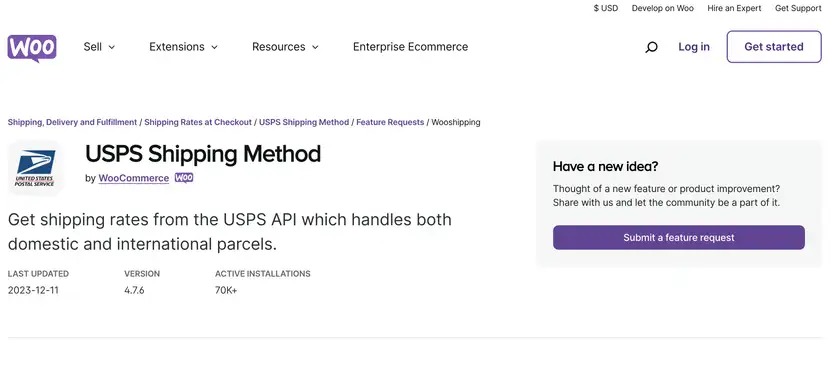Open the Get Support link
The width and height of the screenshot is (830, 376).
[798, 8]
